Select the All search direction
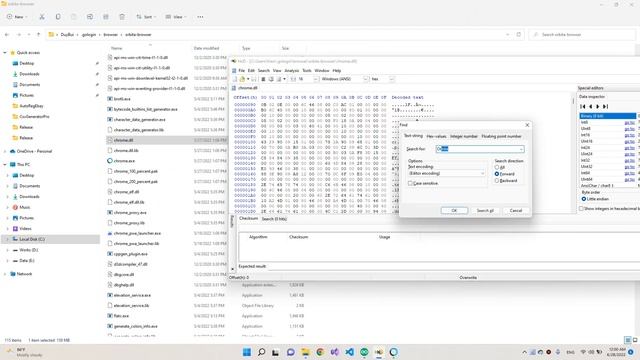This screenshot has height=360, width=640. (497, 167)
